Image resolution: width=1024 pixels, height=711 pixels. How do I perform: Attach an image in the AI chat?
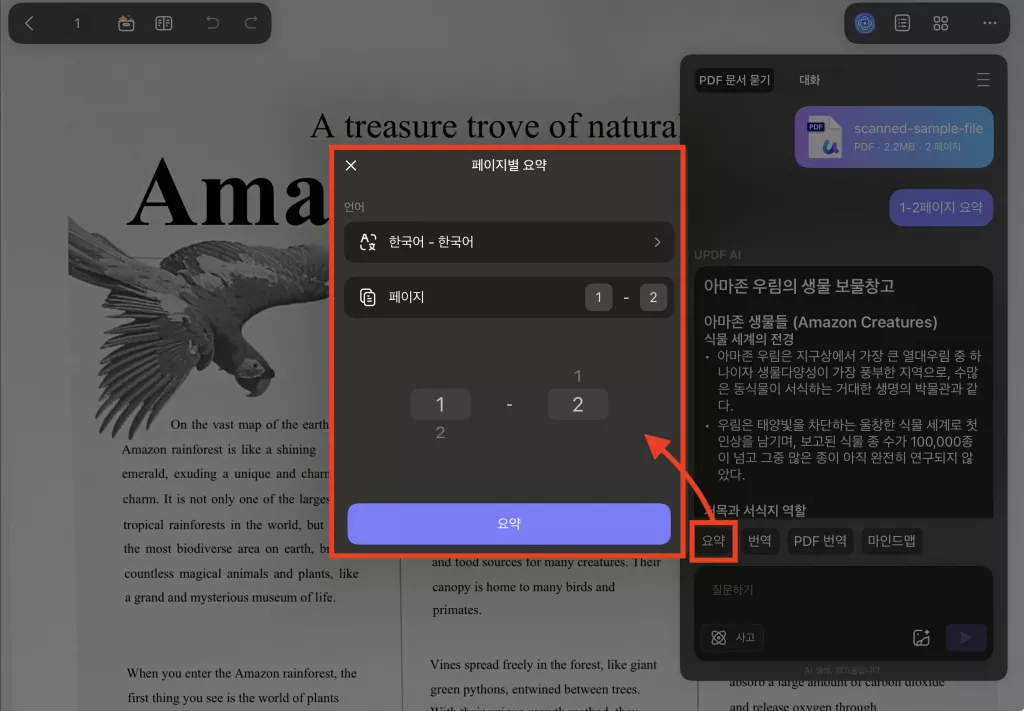point(921,637)
